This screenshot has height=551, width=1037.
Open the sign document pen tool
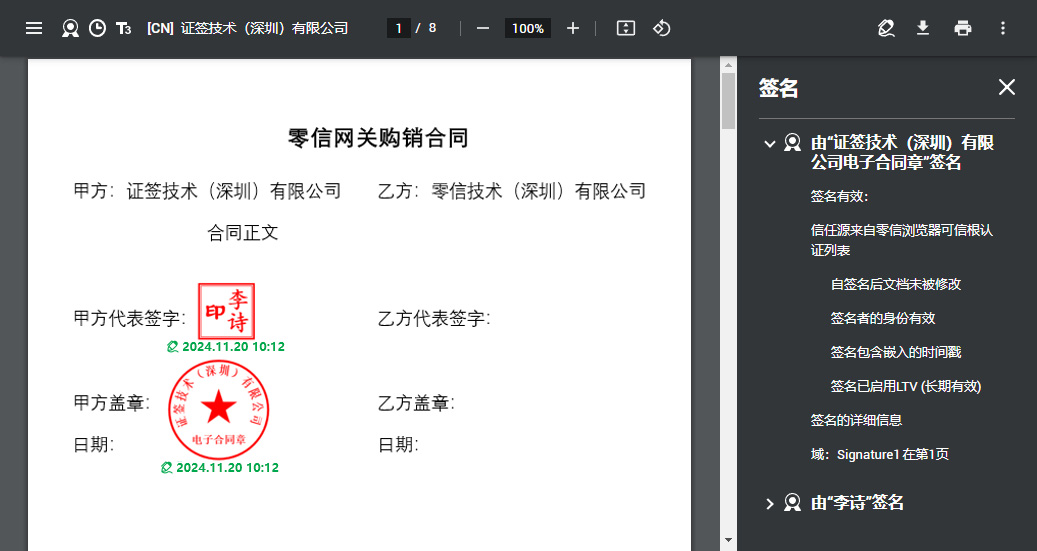point(886,28)
